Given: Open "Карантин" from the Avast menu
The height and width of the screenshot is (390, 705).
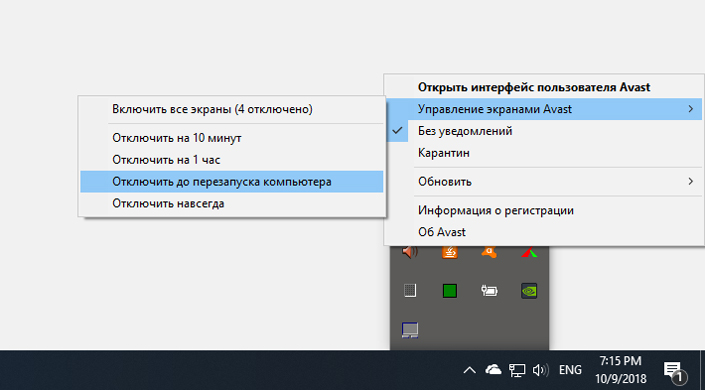Looking at the screenshot, I should point(544,153).
